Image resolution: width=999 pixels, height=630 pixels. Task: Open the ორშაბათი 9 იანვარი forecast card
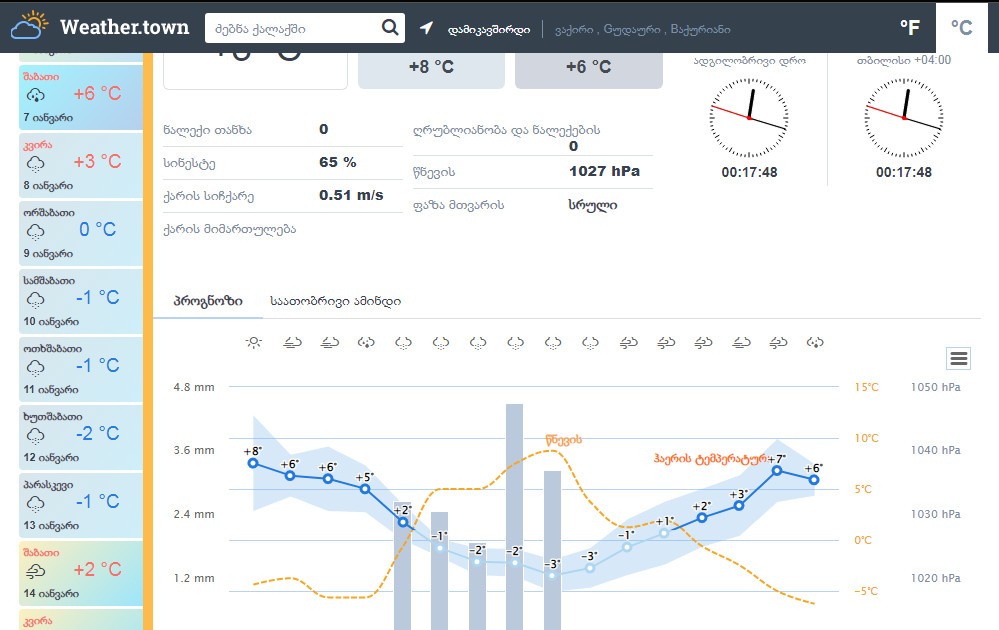81,233
